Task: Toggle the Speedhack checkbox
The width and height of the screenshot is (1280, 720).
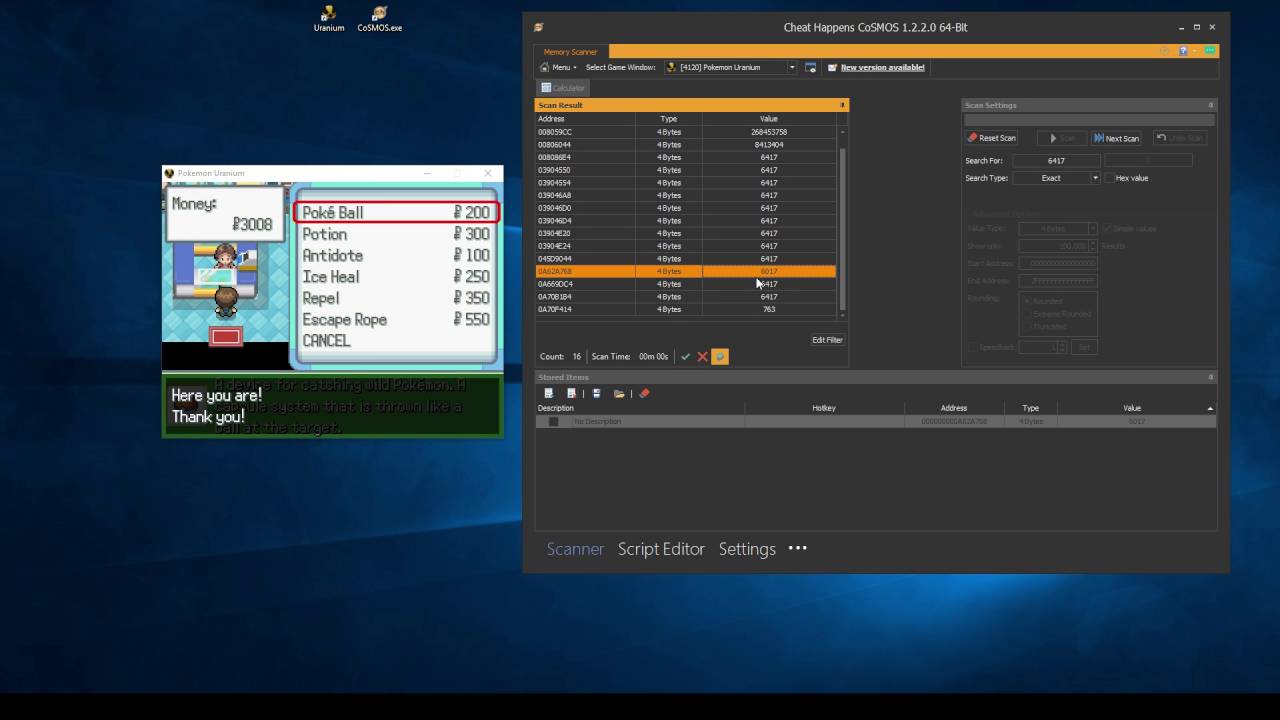Action: coord(972,347)
